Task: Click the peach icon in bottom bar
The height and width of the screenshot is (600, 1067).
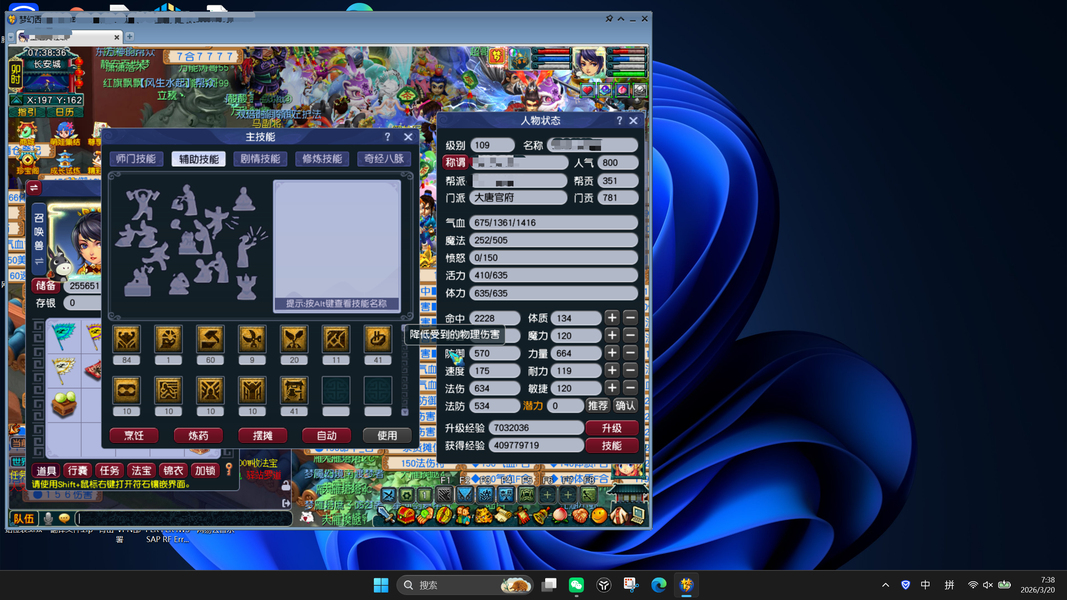Action: [x=560, y=515]
